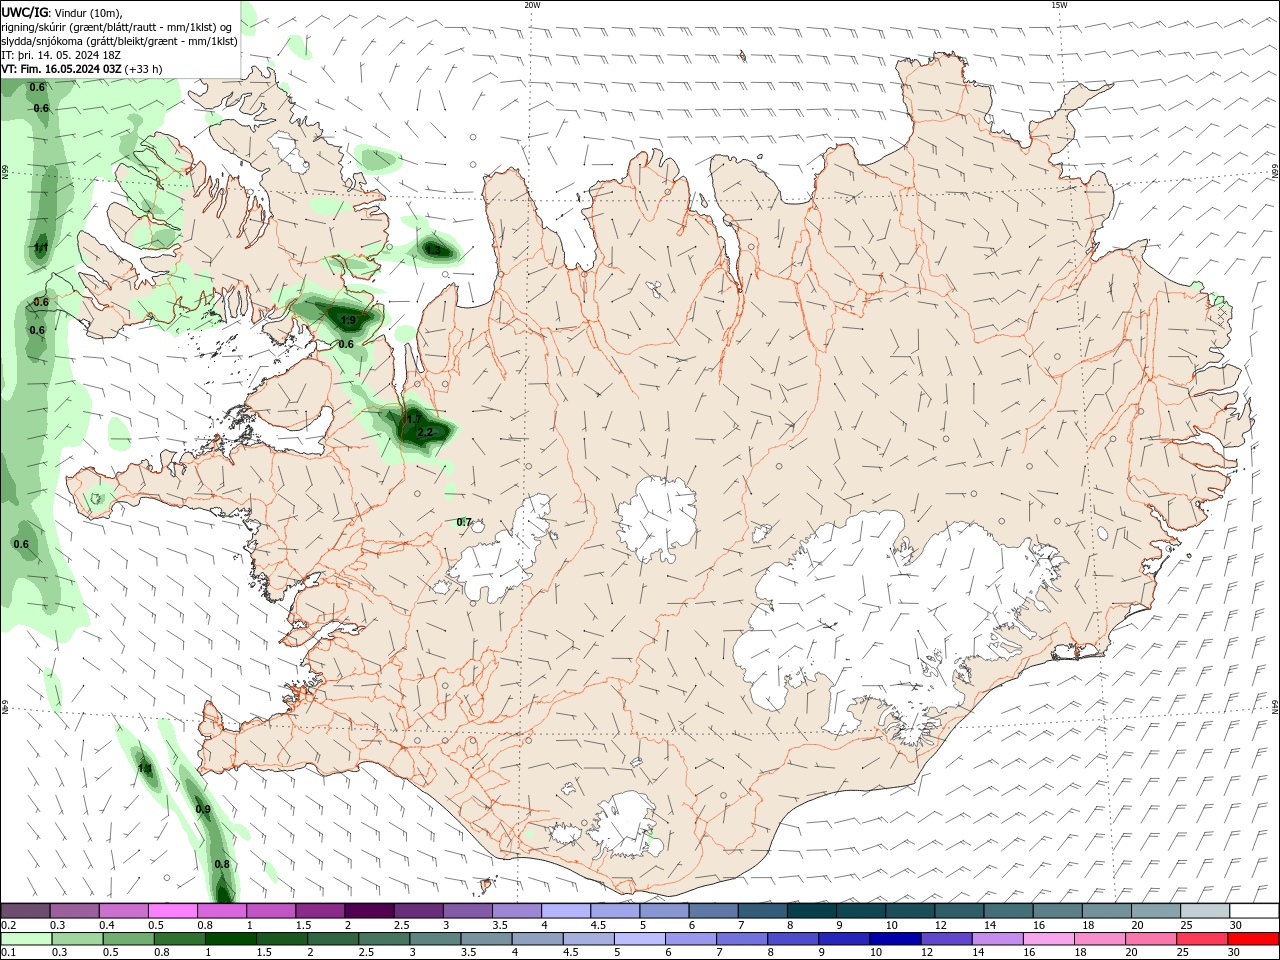
Task: Click the 20W longitude label
Action: click(x=532, y=5)
